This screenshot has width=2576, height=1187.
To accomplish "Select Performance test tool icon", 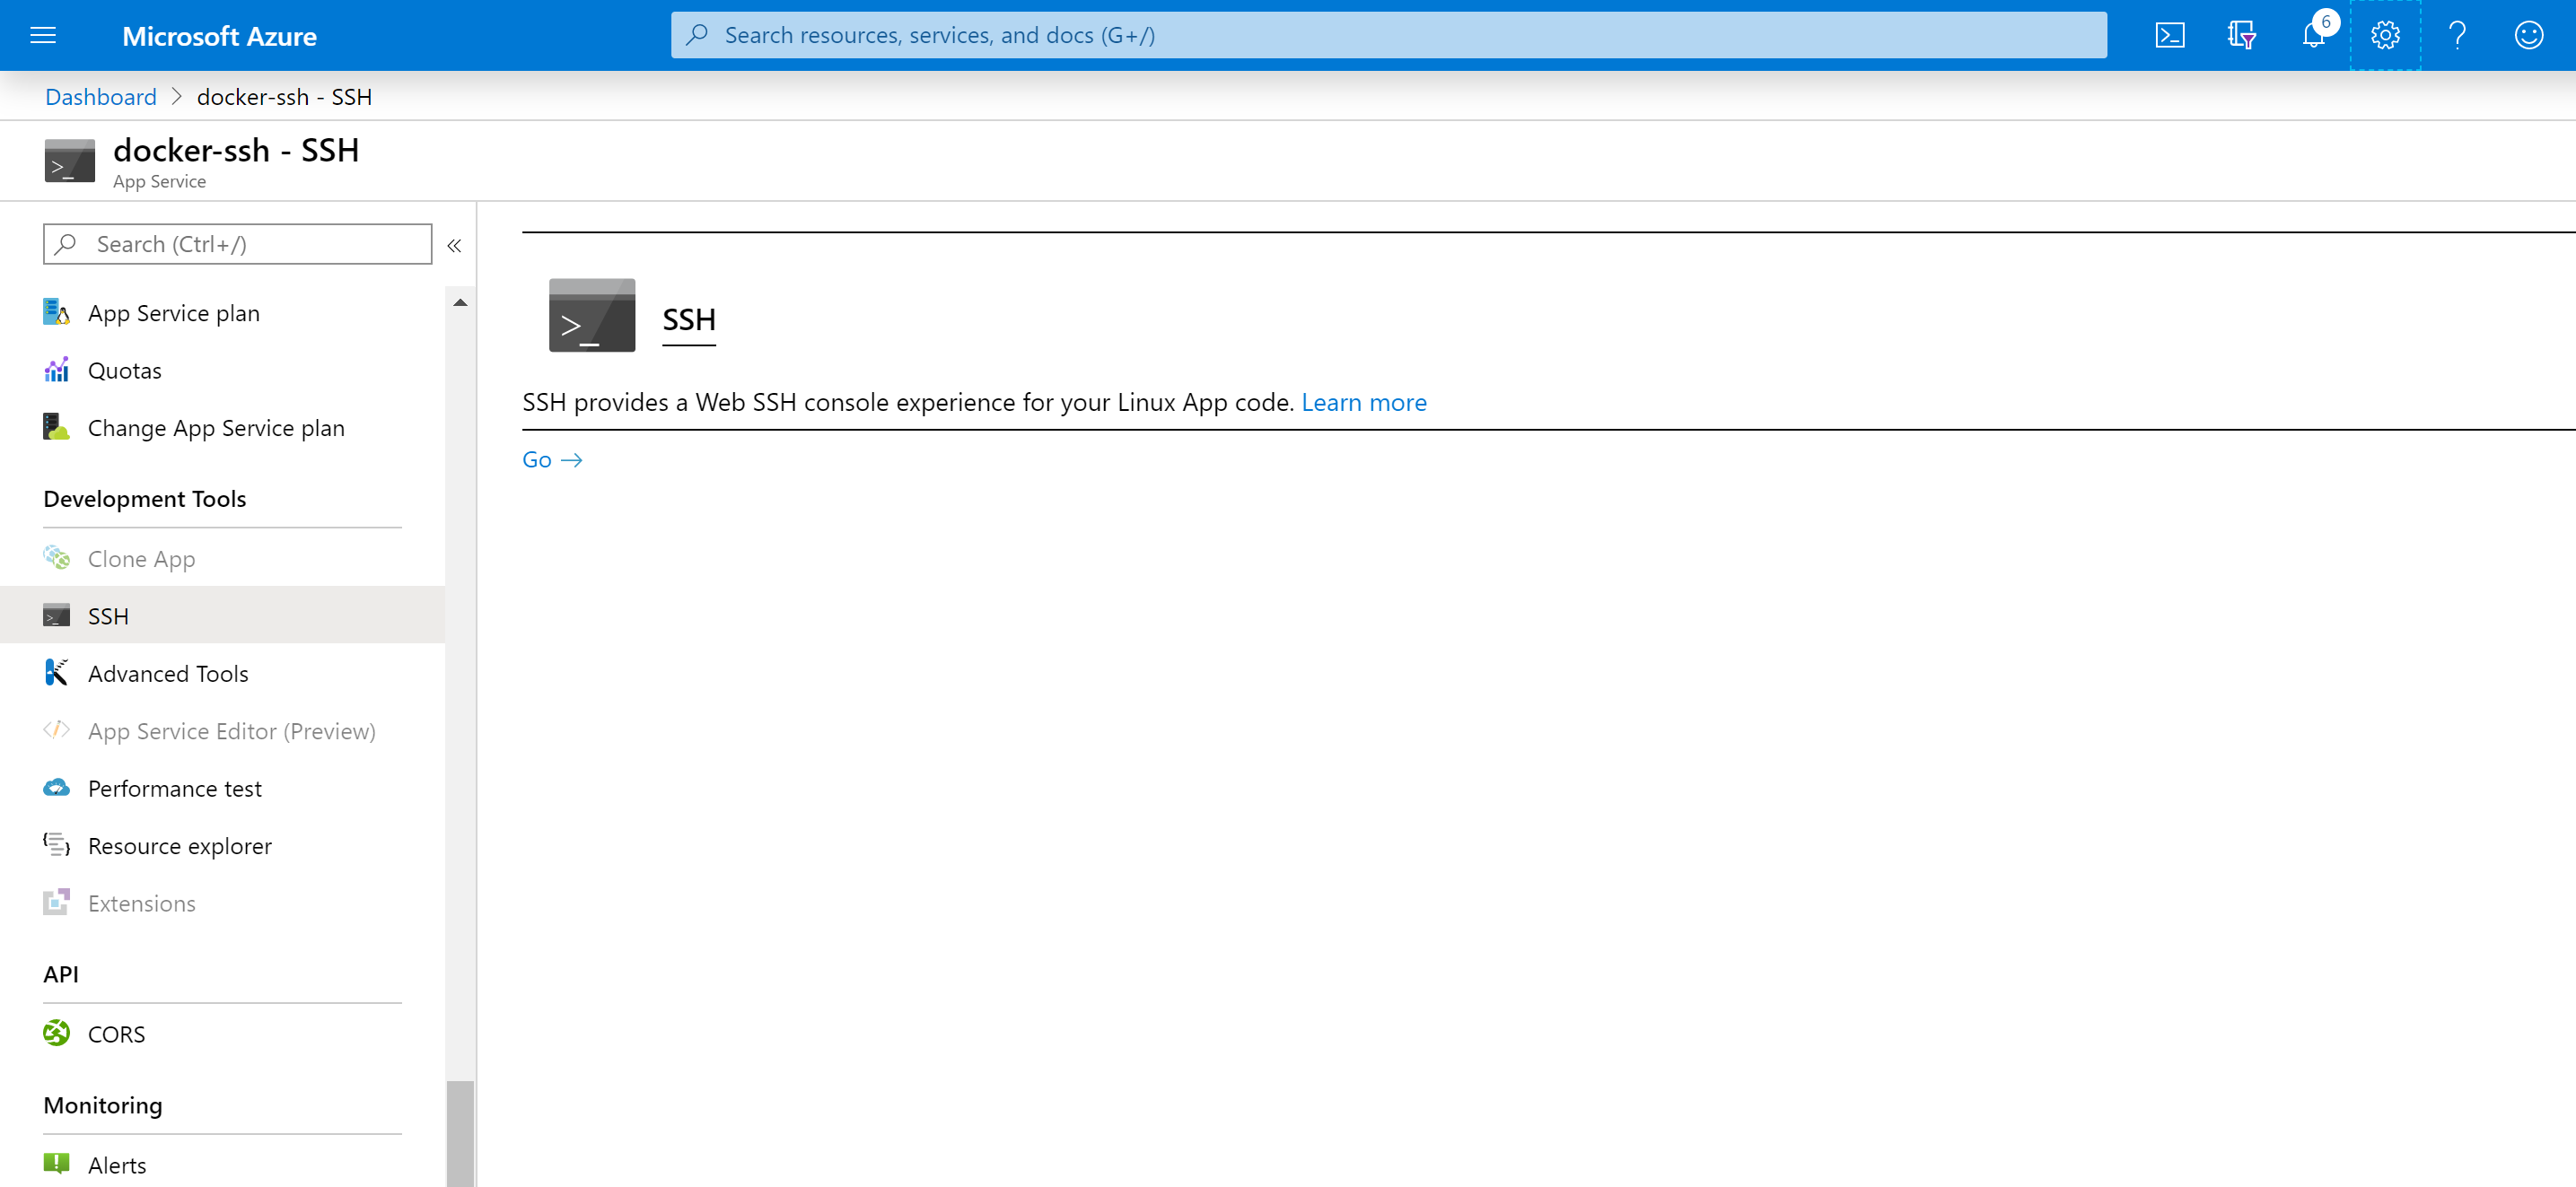I will click(57, 787).
